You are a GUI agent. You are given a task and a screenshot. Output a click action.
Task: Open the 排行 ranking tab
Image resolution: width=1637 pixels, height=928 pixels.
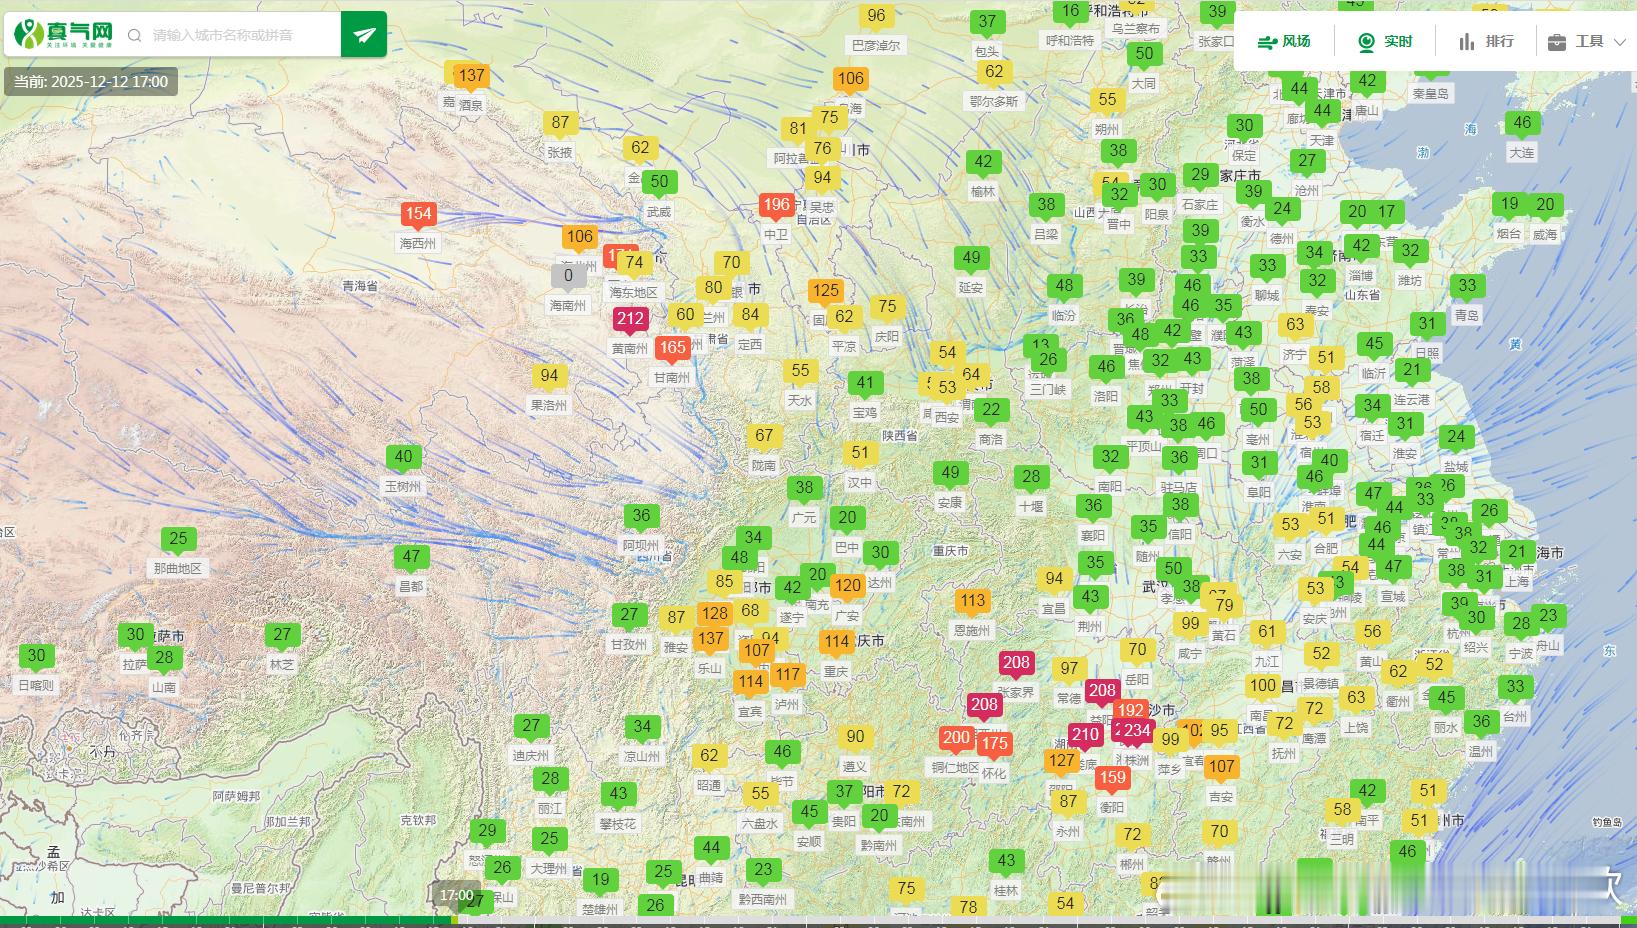(x=1486, y=41)
